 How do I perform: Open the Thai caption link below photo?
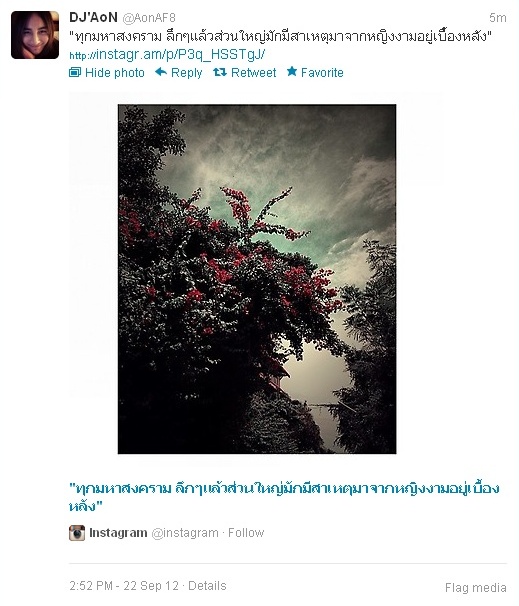pyautogui.click(x=284, y=497)
